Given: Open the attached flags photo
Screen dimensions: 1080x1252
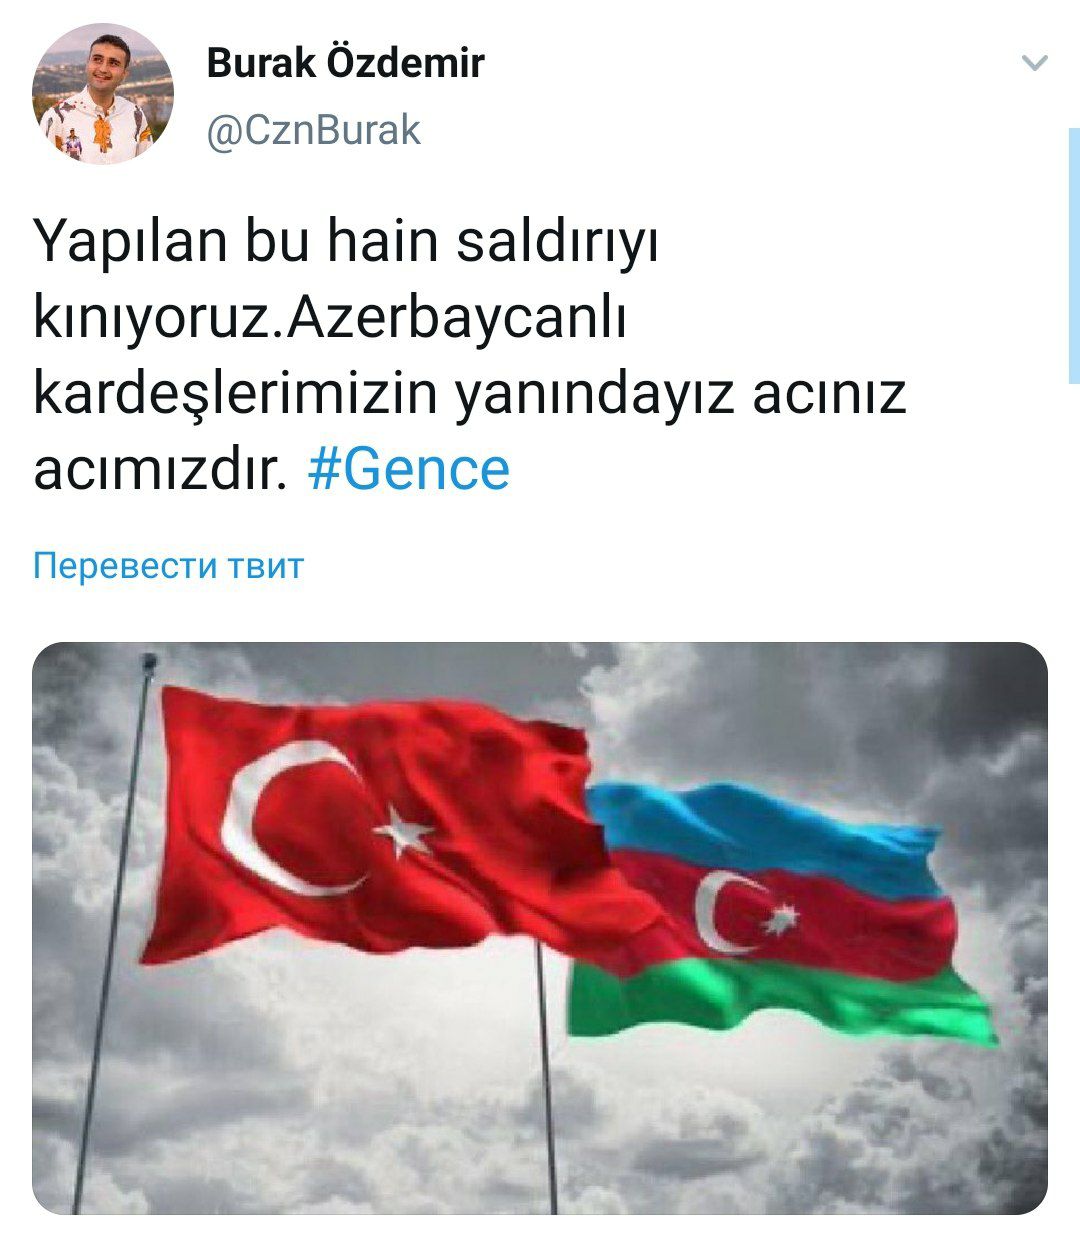Looking at the screenshot, I should (x=540, y=928).
